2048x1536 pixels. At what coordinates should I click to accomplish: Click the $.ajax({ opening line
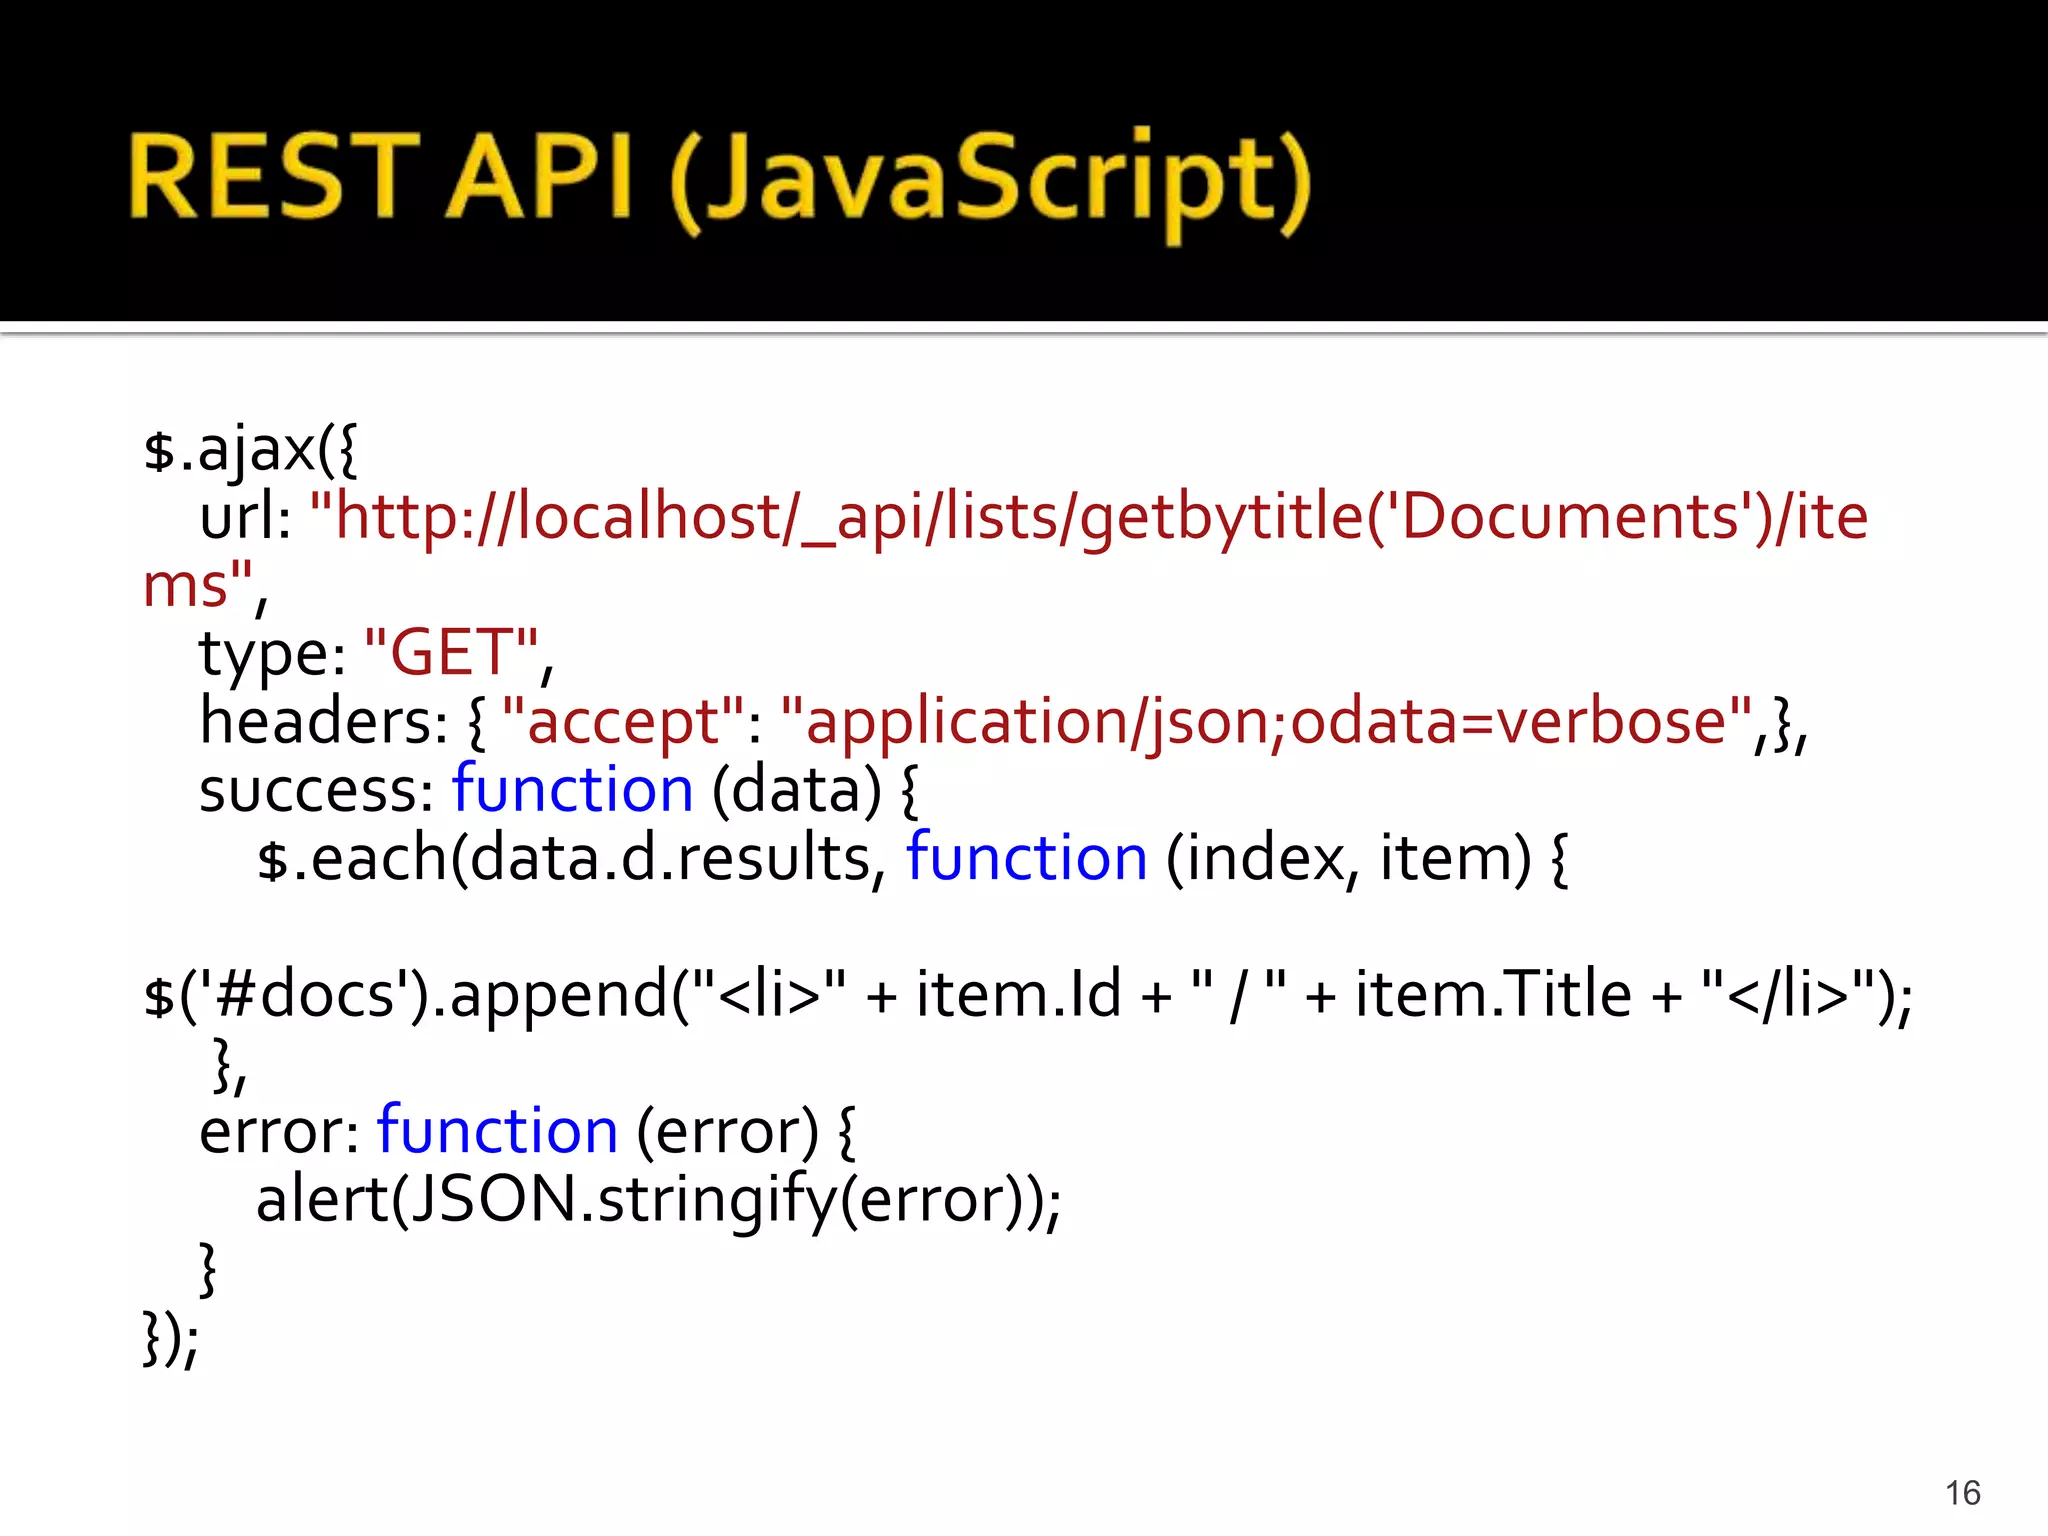pos(250,450)
